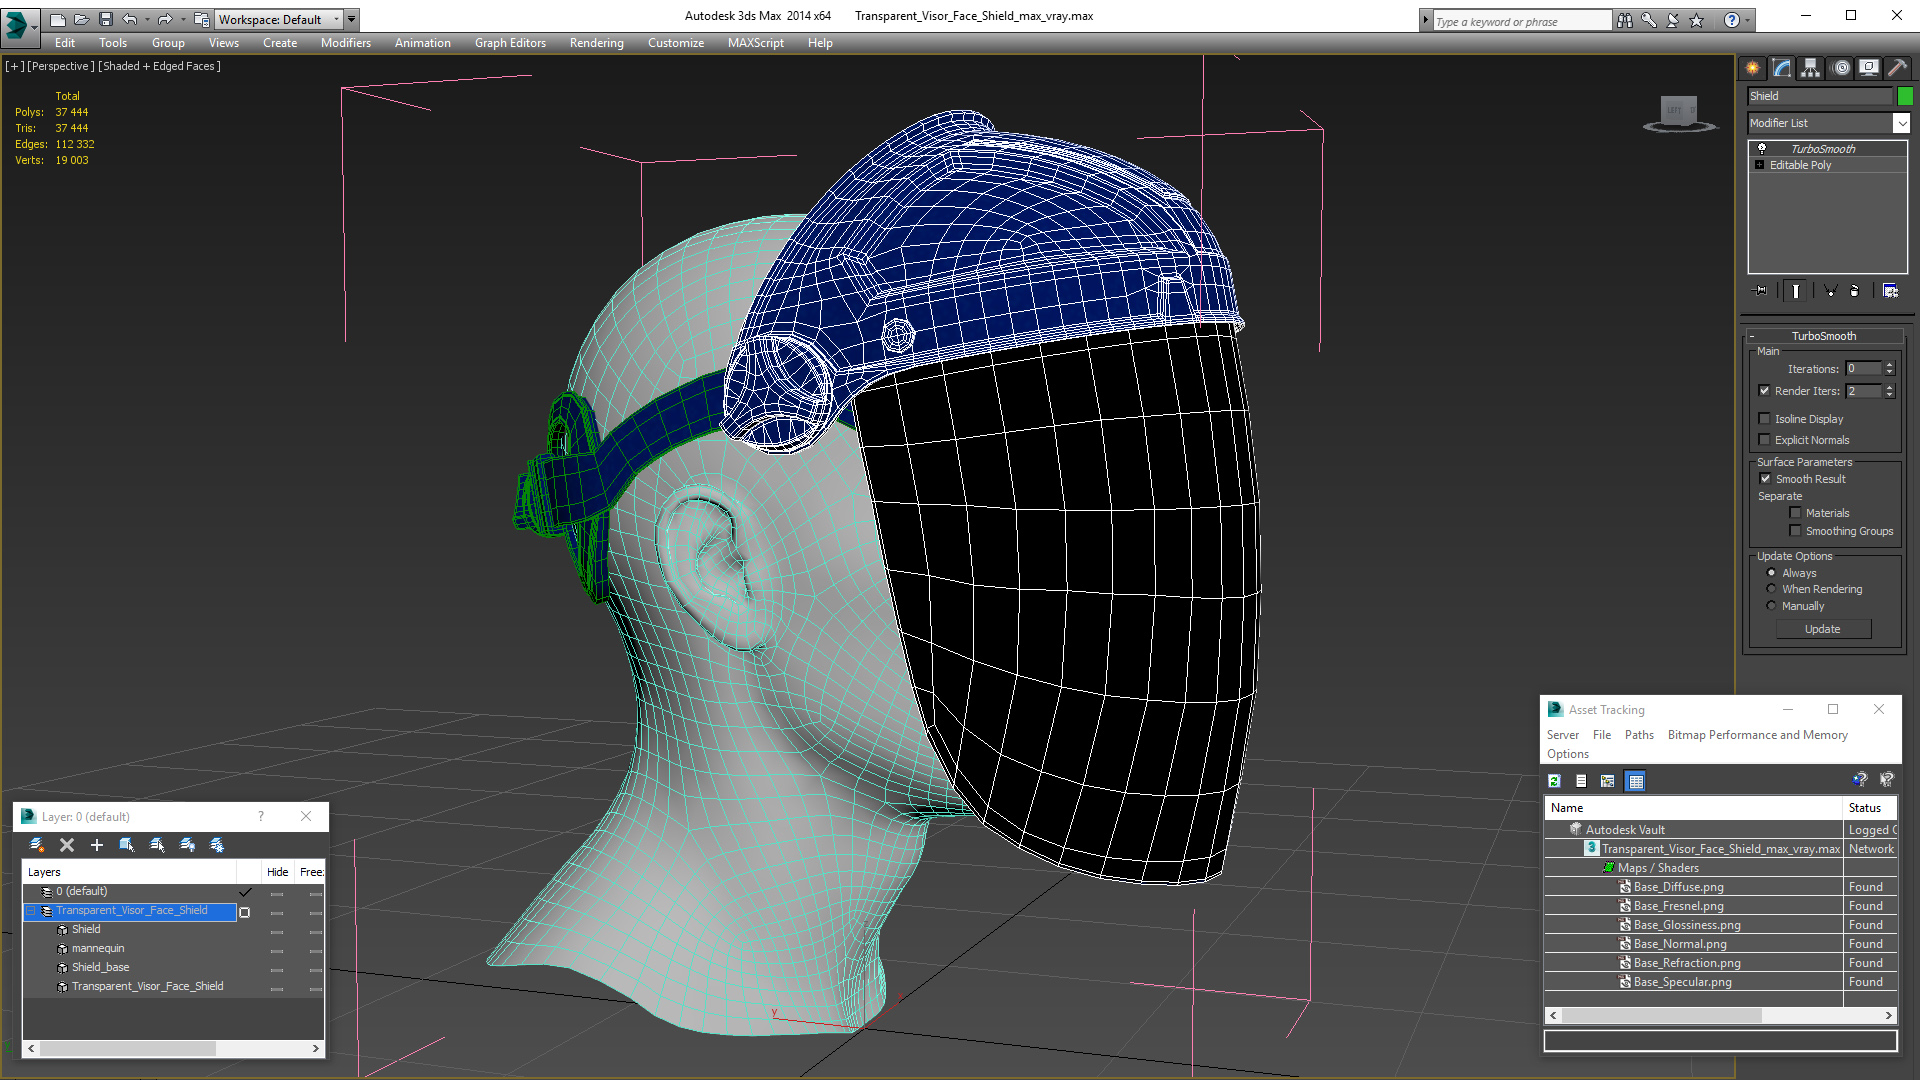The image size is (1920, 1080).
Task: Open the Hierarchy command panel tab
Action: [x=1810, y=68]
